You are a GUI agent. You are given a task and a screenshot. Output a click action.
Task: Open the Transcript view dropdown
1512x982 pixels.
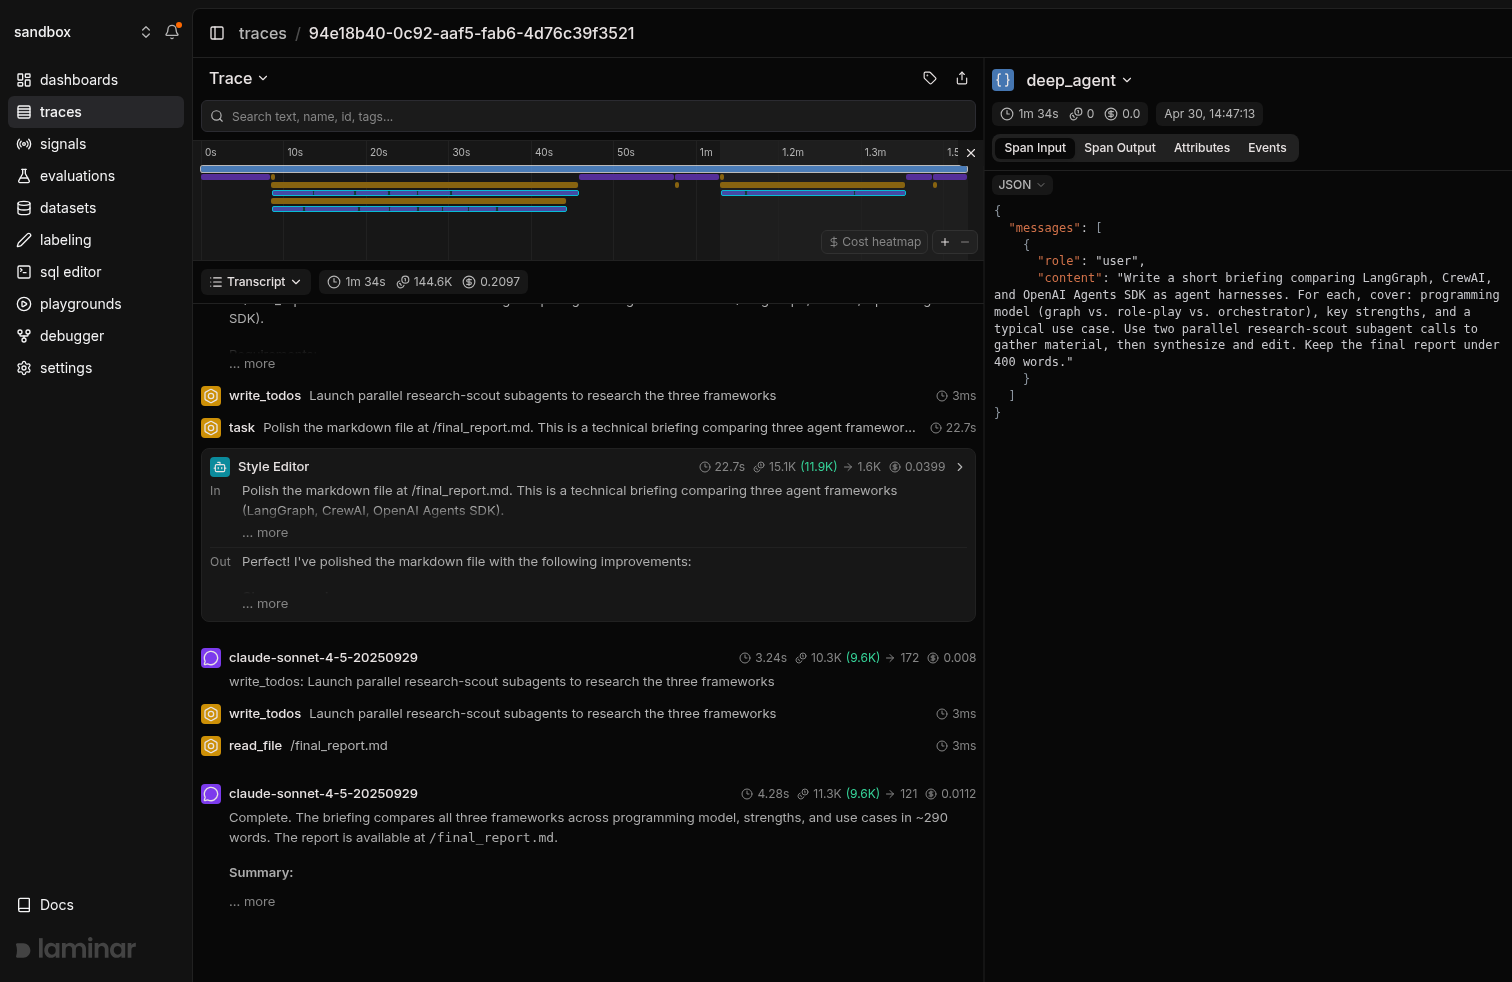pos(256,282)
